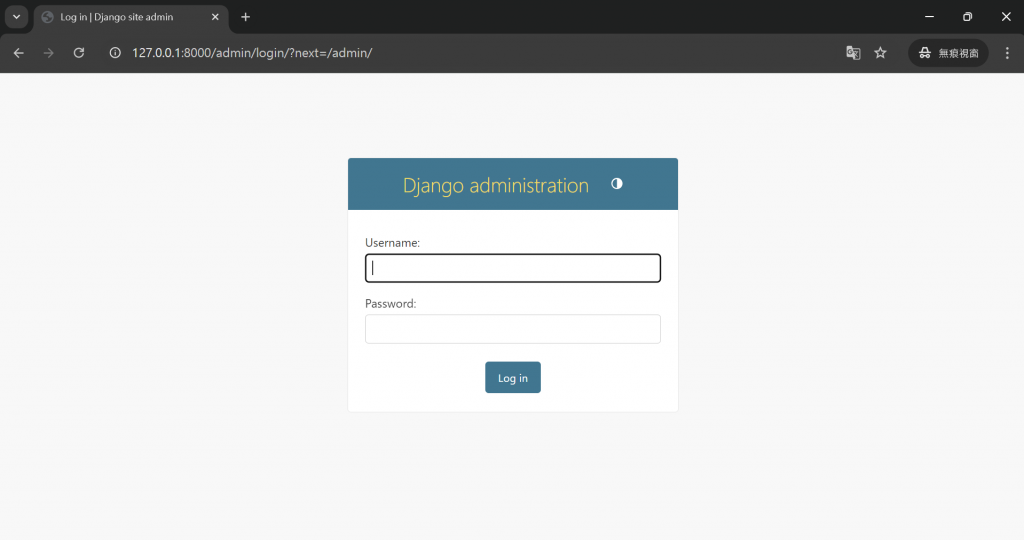This screenshot has height=540, width=1024.
Task: Close the Log in Django site admin tab
Action: [215, 17]
